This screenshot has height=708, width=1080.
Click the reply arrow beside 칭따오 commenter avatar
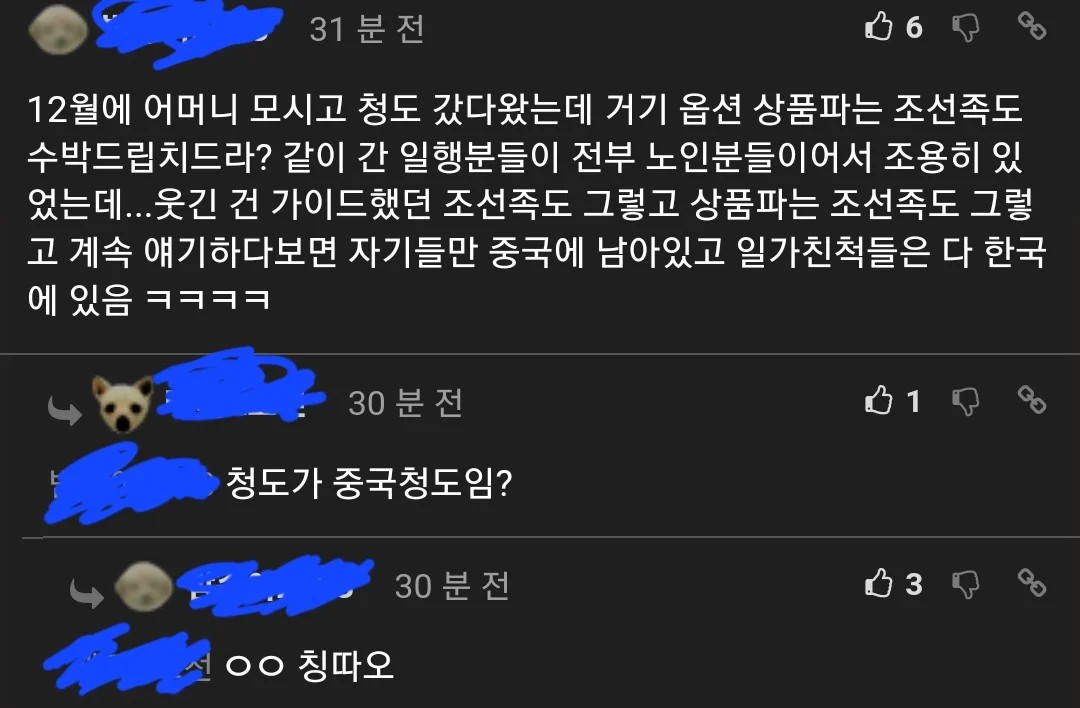pyautogui.click(x=87, y=594)
